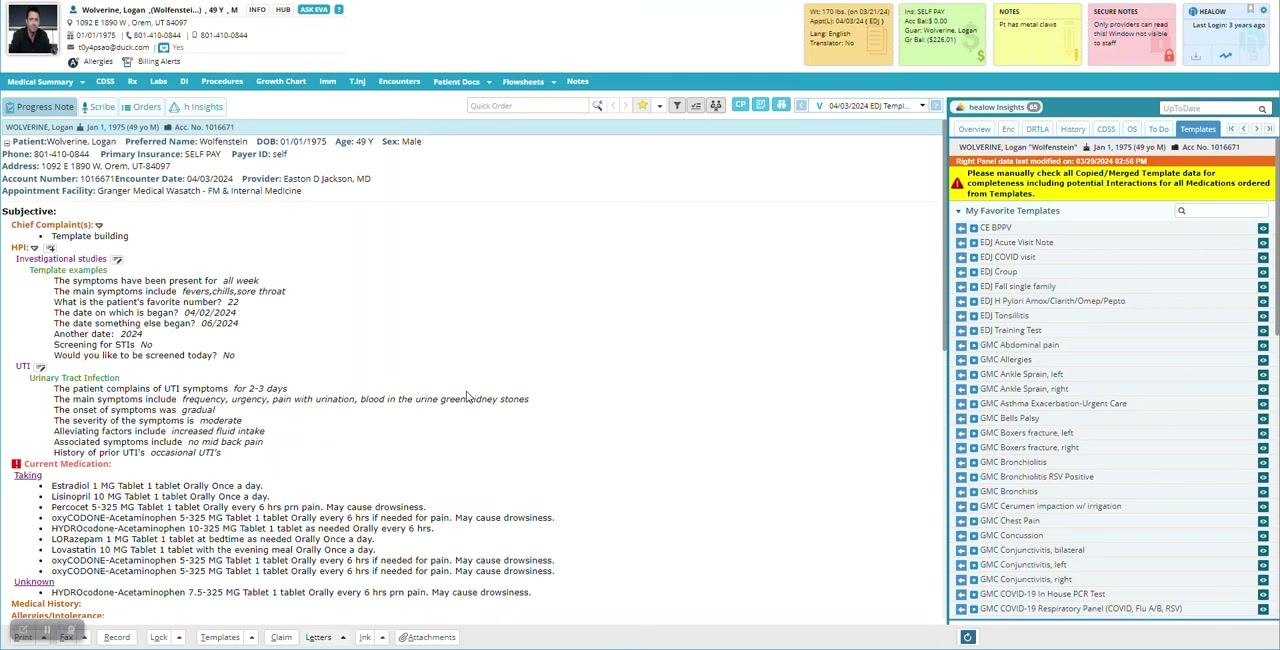Click the Attachments paperclip button
Viewport: 1280px width, 650px height.
click(x=427, y=637)
